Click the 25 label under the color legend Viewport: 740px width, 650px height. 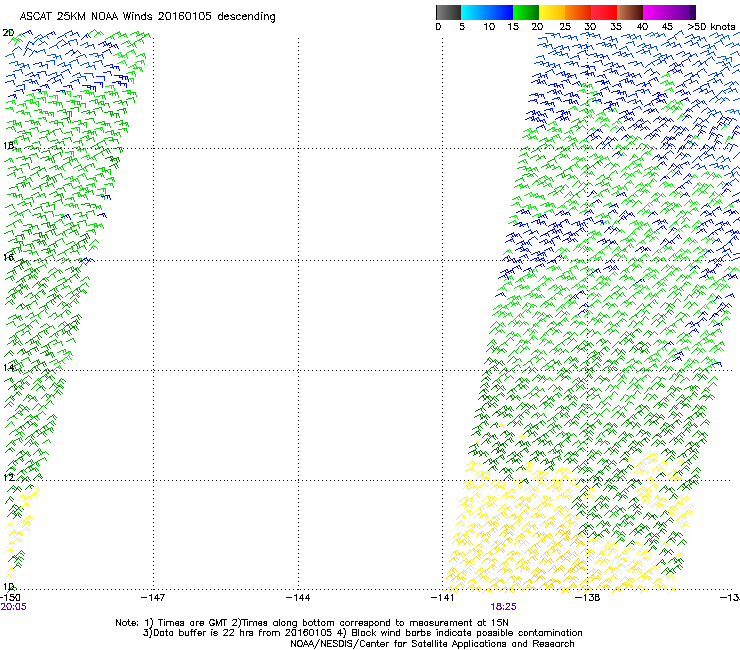(x=565, y=27)
